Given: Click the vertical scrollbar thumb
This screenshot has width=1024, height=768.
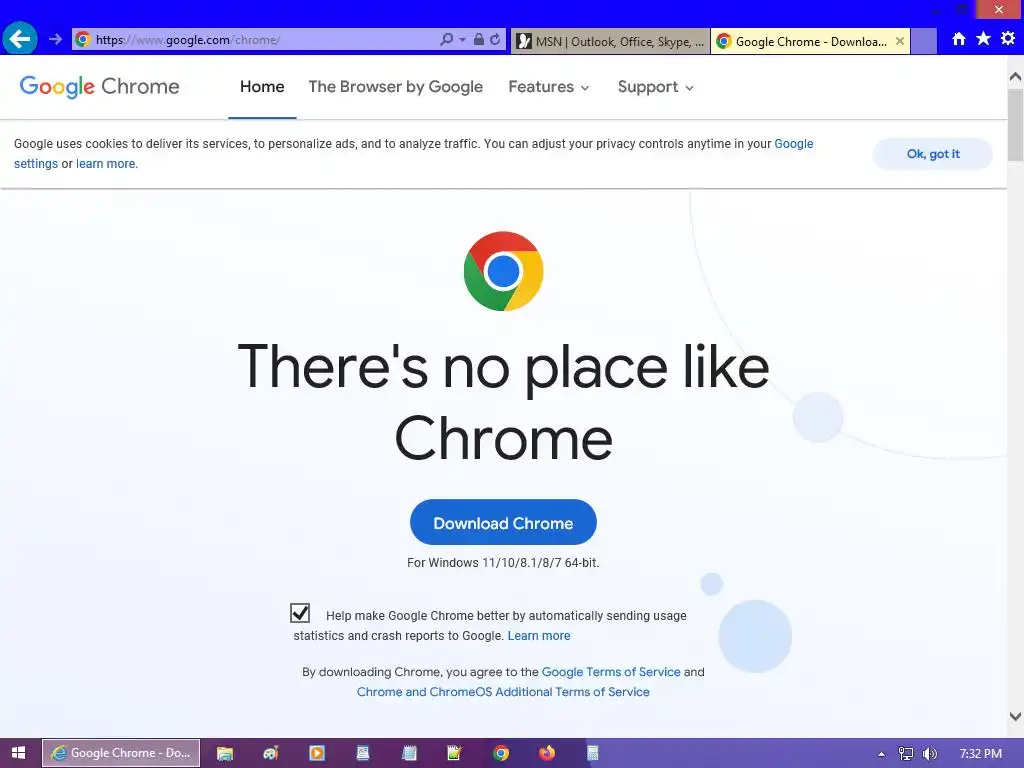Looking at the screenshot, I should [x=1015, y=124].
